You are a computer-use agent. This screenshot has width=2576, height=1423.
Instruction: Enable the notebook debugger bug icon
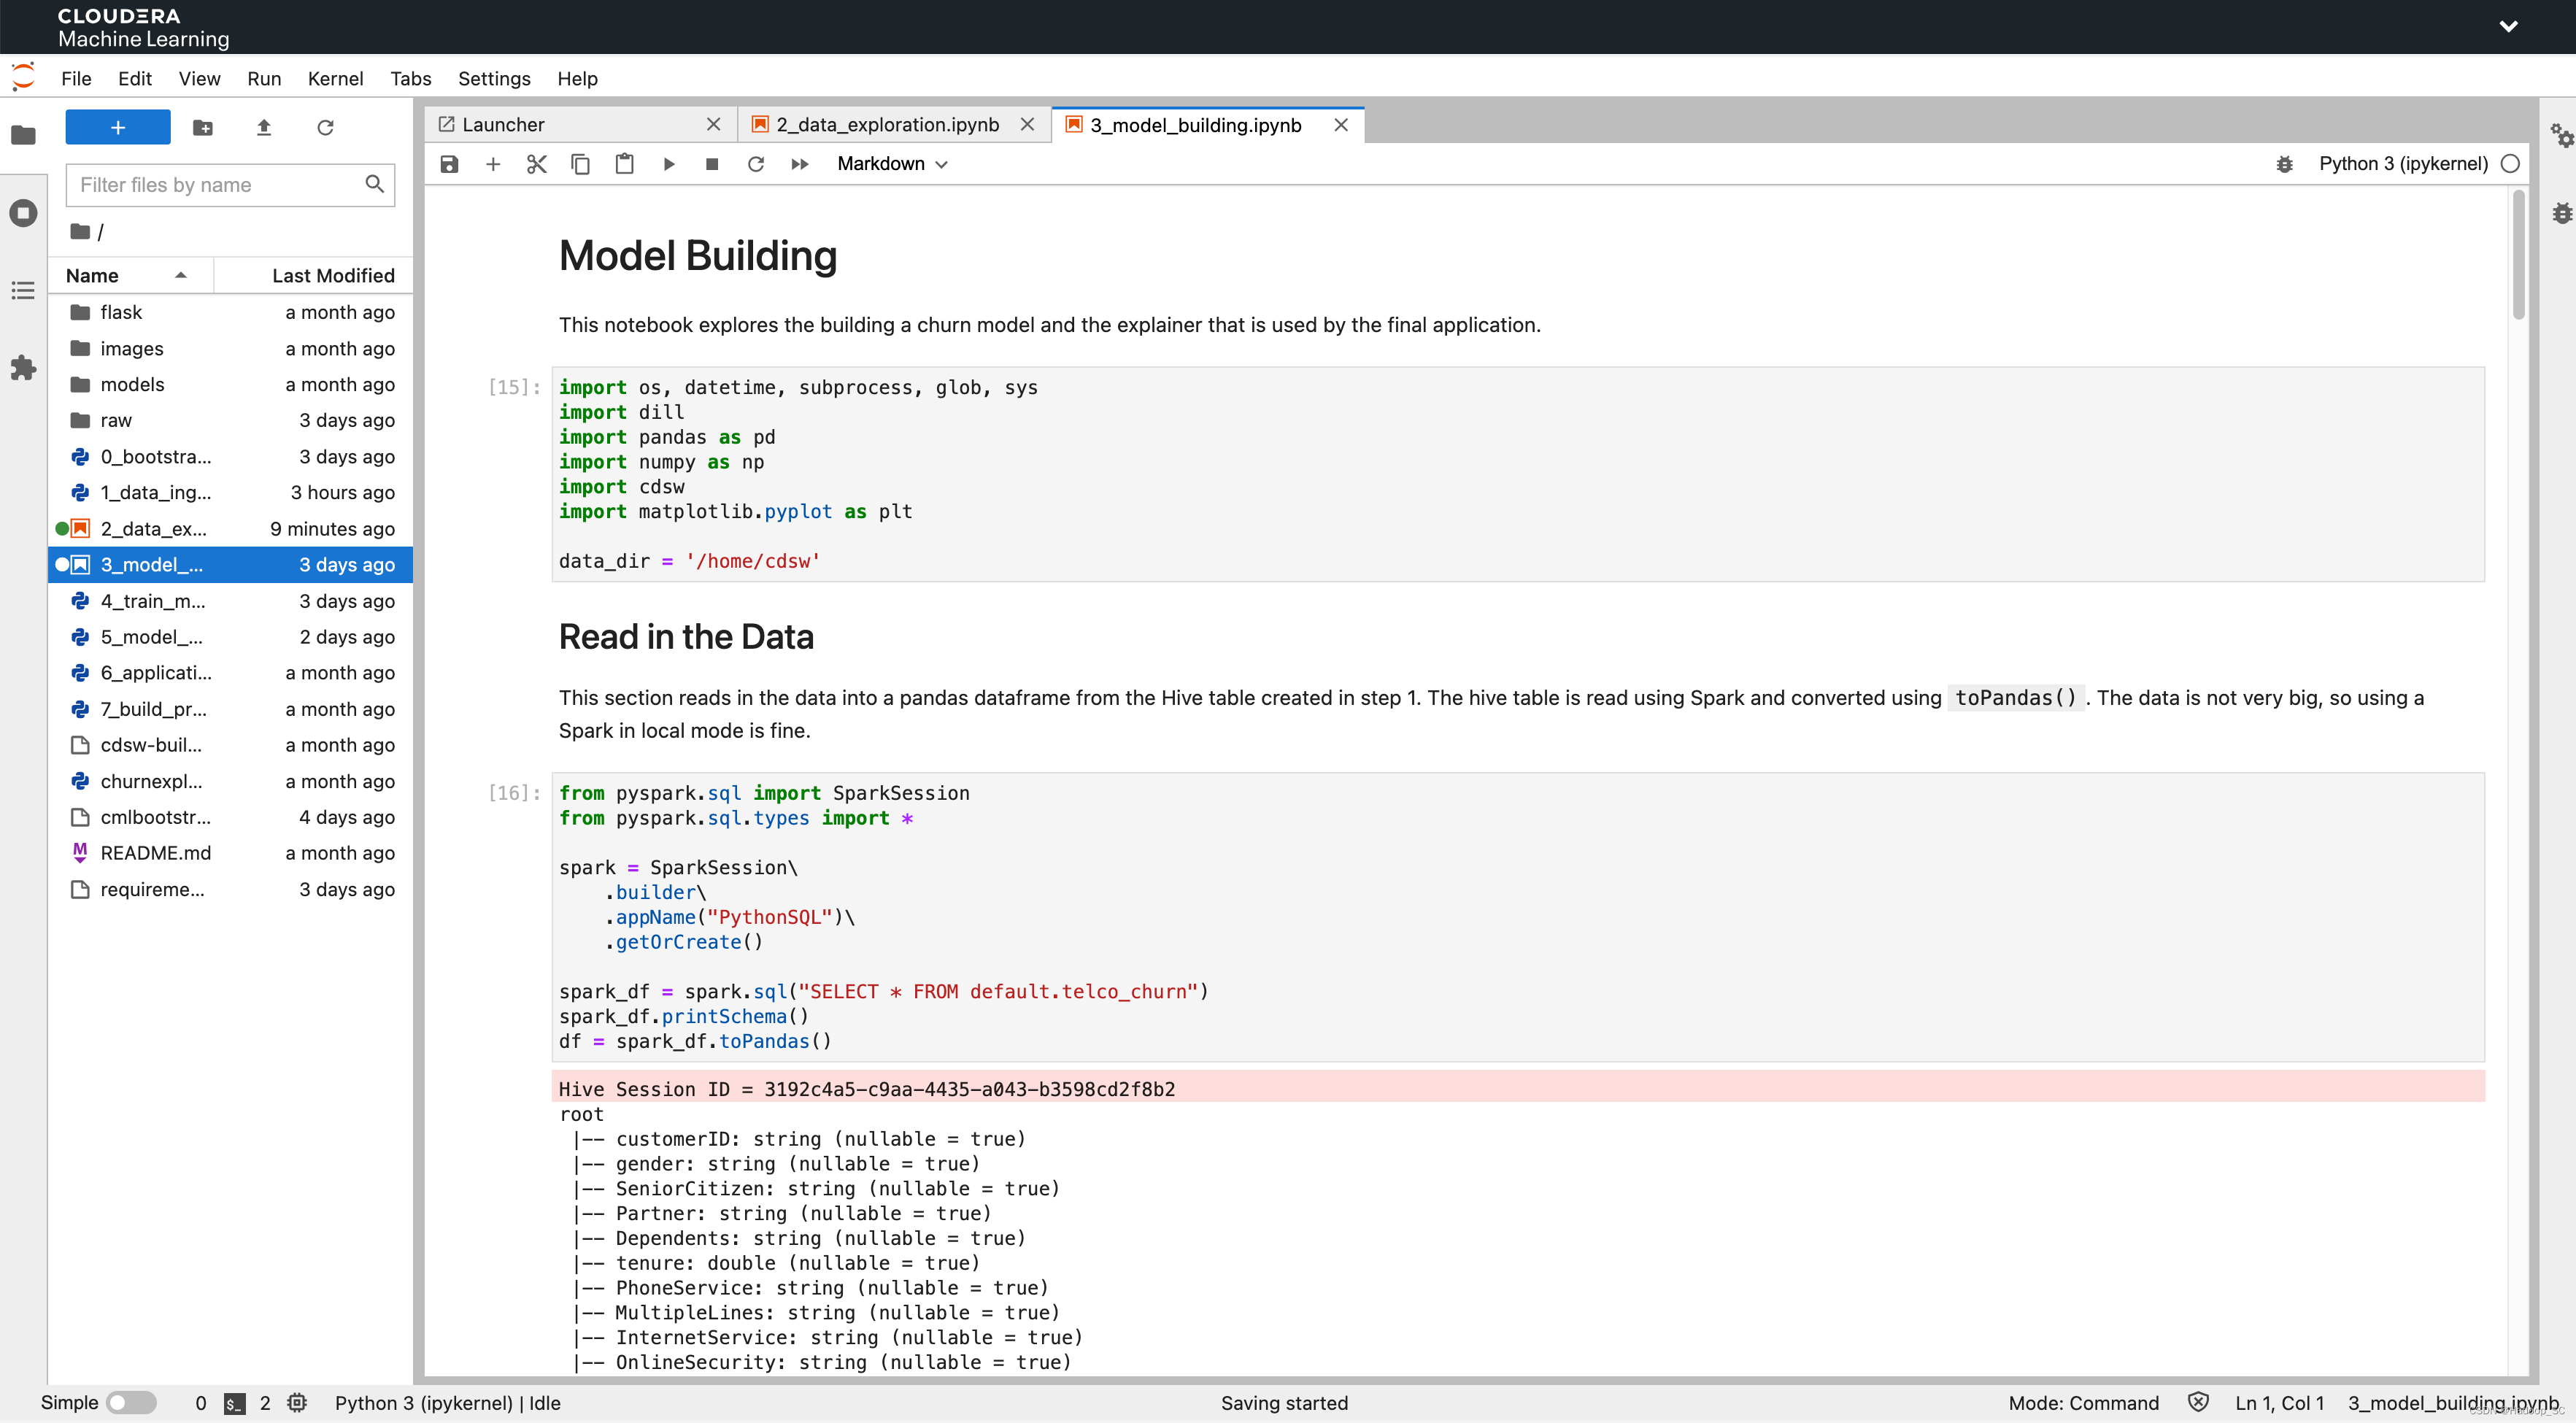point(2284,164)
